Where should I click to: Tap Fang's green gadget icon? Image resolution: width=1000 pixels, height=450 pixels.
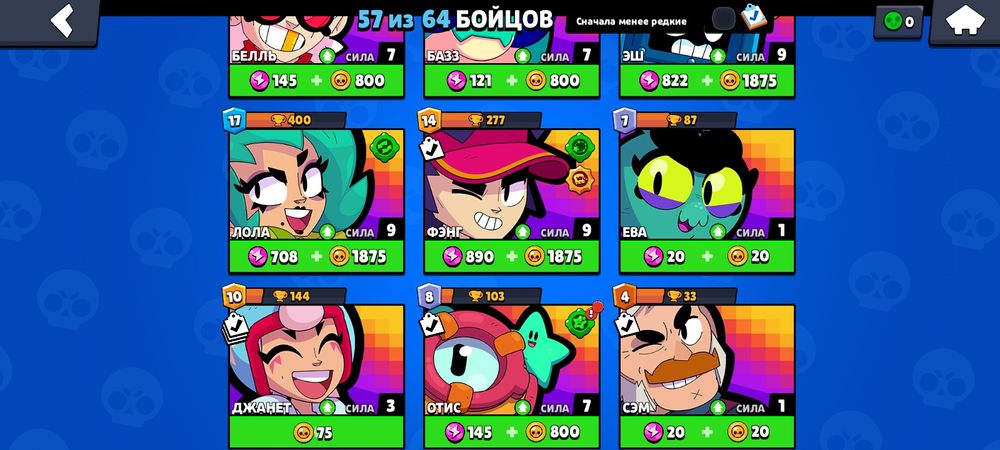(x=579, y=147)
